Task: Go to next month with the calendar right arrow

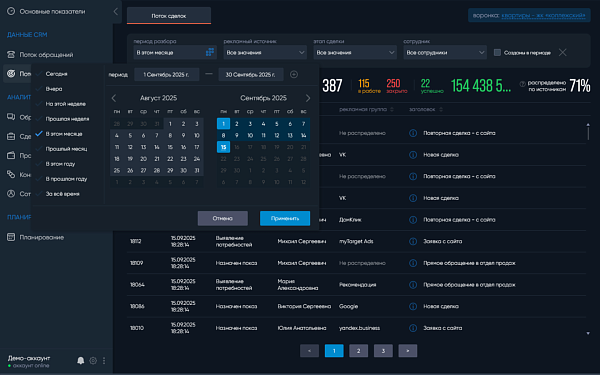Action: click(308, 98)
